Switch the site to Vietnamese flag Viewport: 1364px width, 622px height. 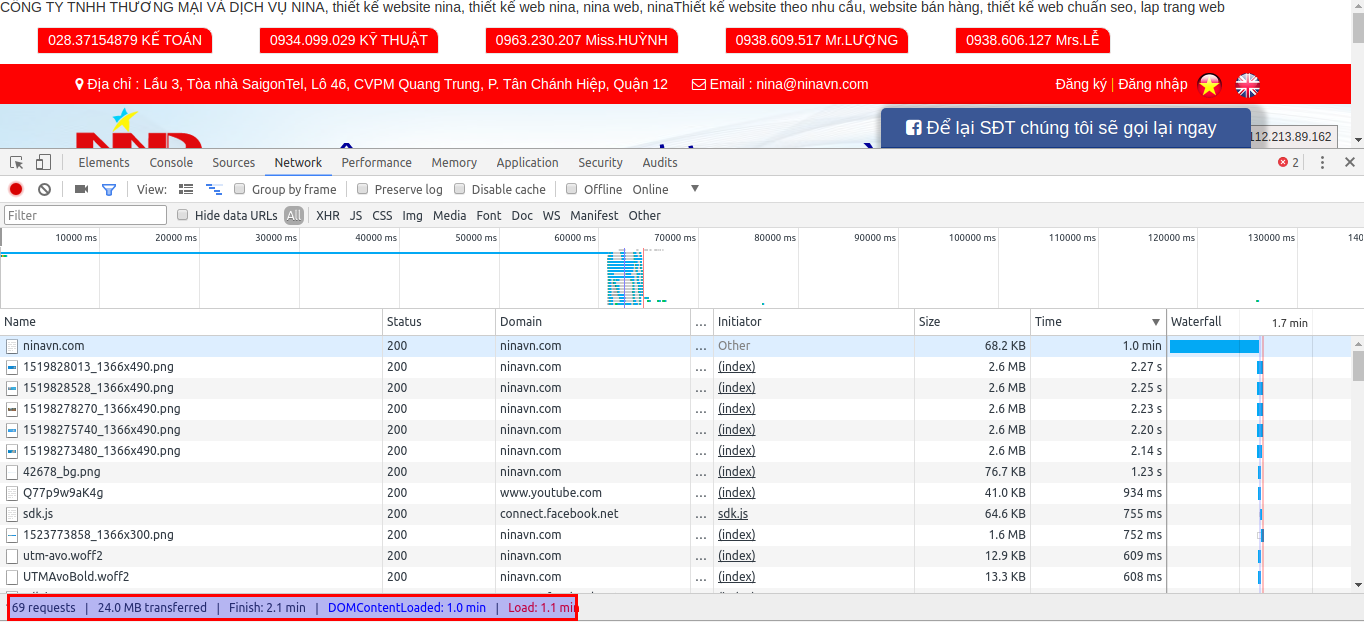[x=1210, y=85]
